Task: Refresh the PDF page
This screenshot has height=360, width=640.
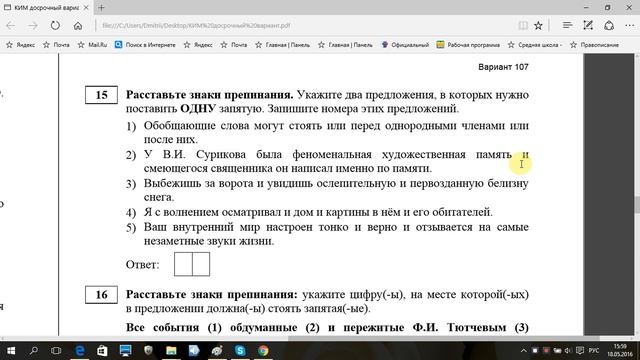Action: (55, 26)
